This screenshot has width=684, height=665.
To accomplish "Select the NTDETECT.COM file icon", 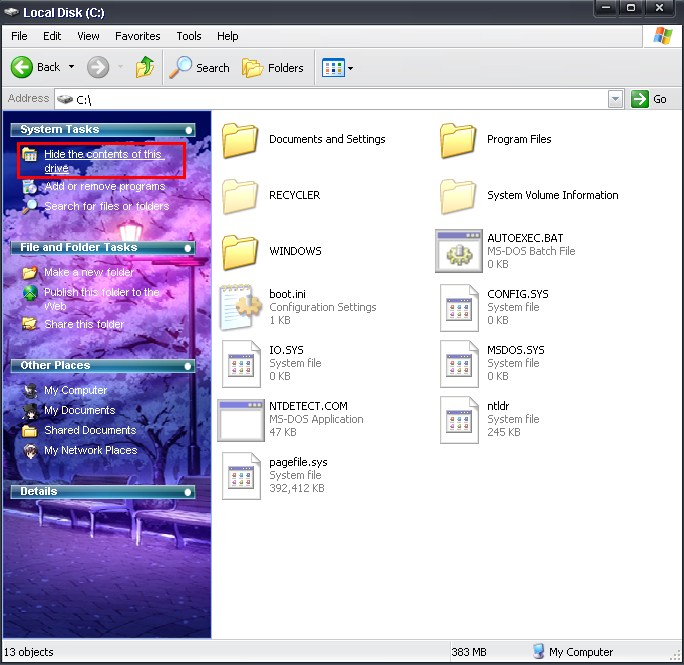I will point(241,420).
